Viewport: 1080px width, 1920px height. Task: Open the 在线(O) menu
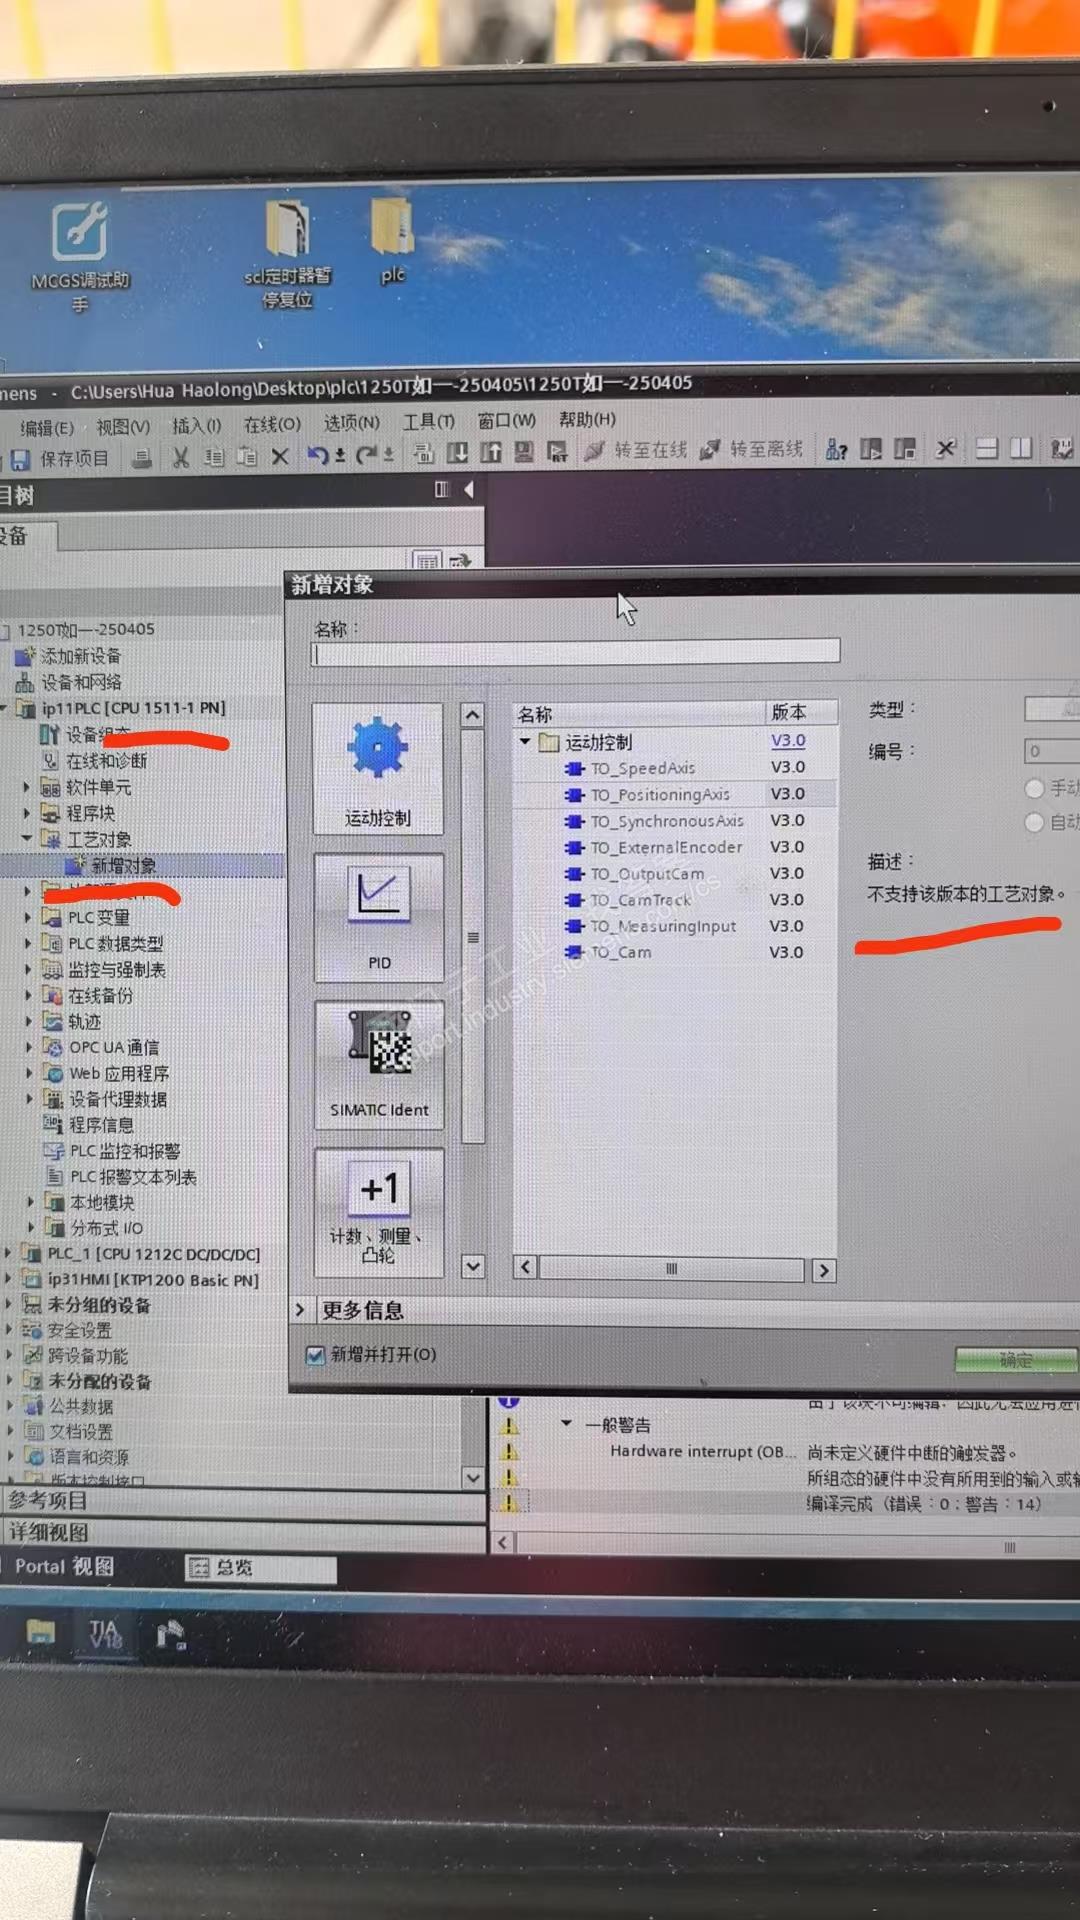point(272,424)
